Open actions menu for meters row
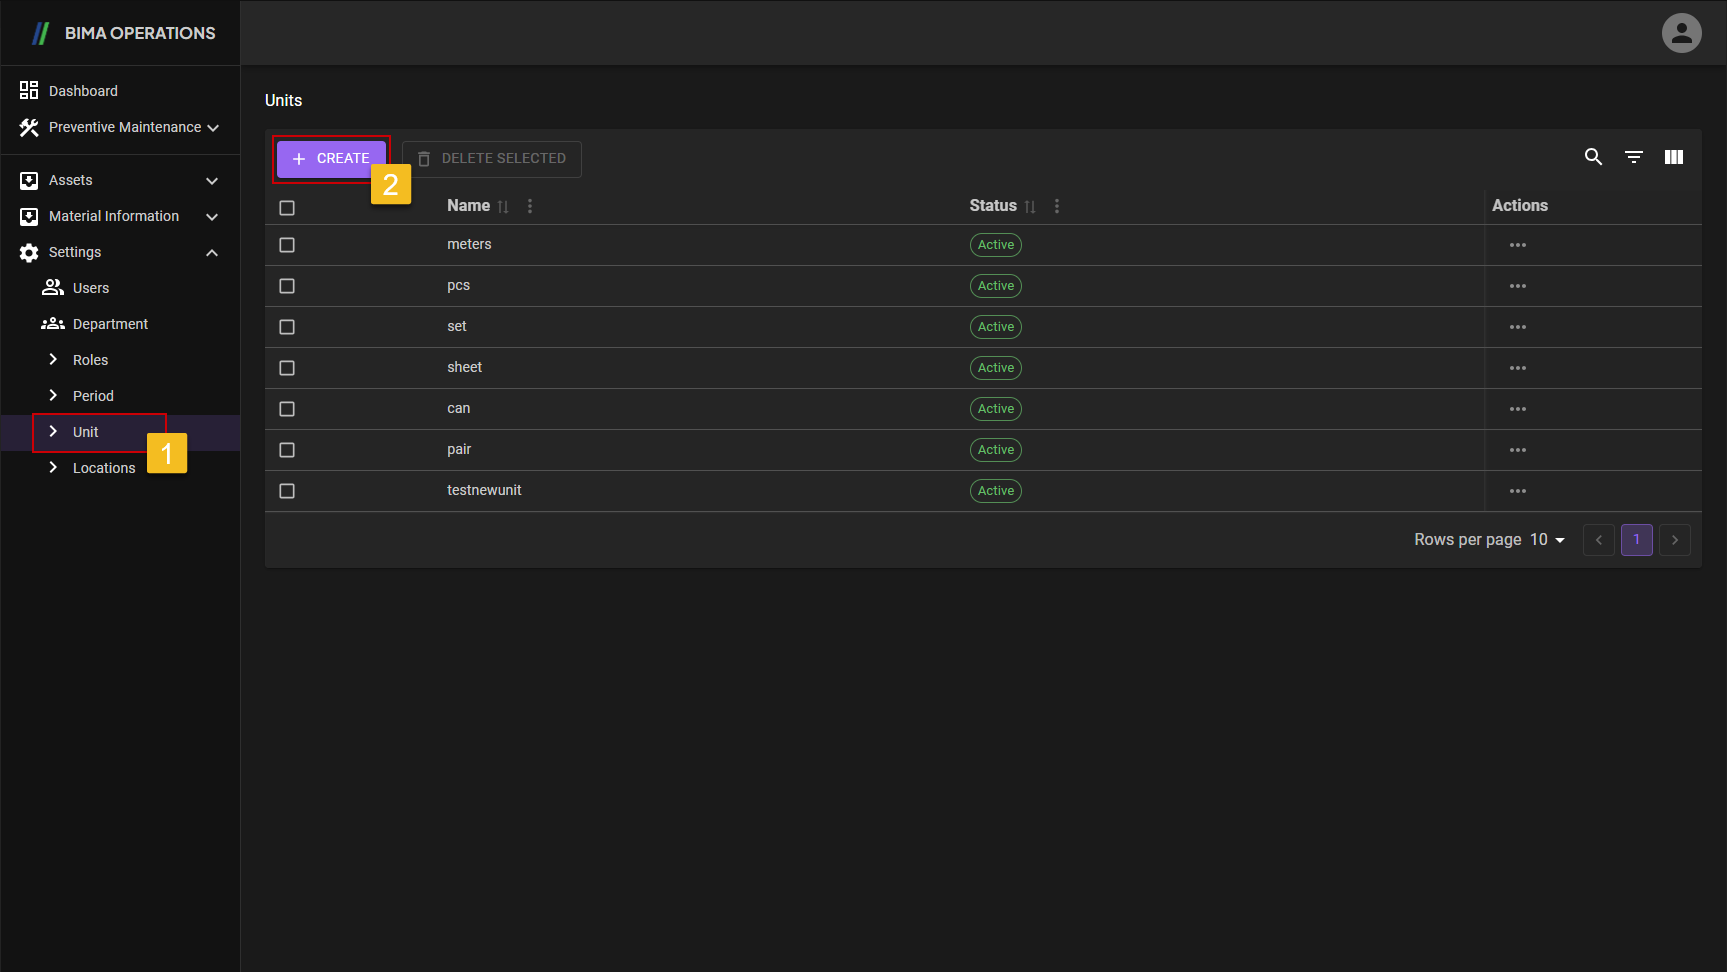 [x=1517, y=245]
